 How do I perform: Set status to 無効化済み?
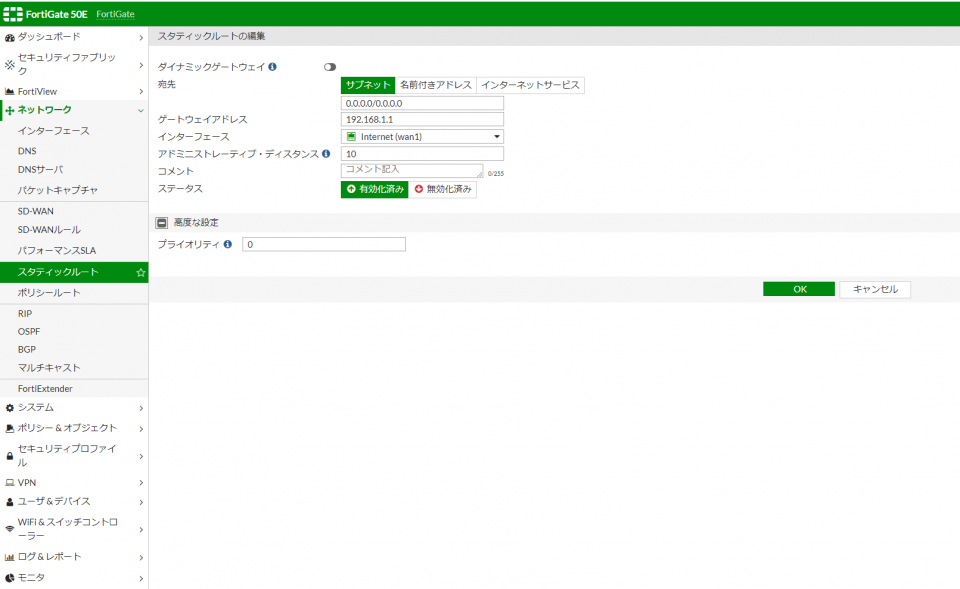point(443,189)
